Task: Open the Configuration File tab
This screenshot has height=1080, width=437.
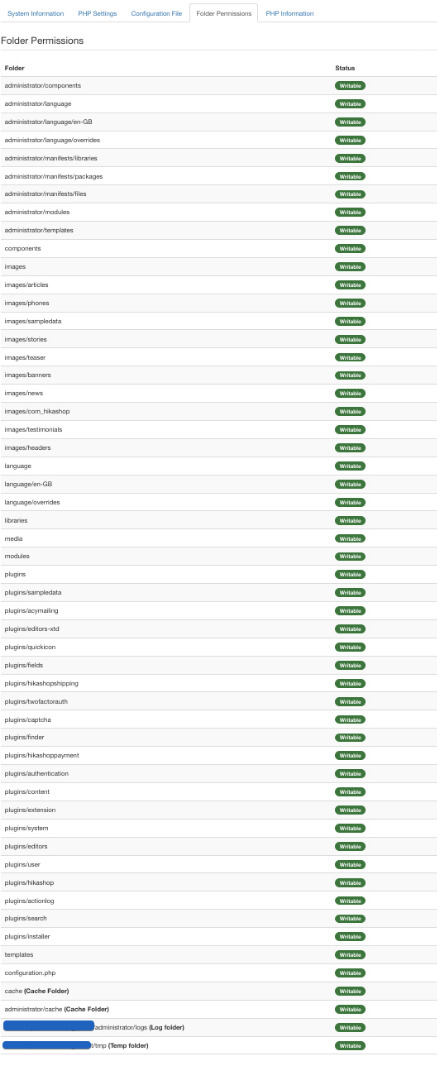Action: [156, 14]
